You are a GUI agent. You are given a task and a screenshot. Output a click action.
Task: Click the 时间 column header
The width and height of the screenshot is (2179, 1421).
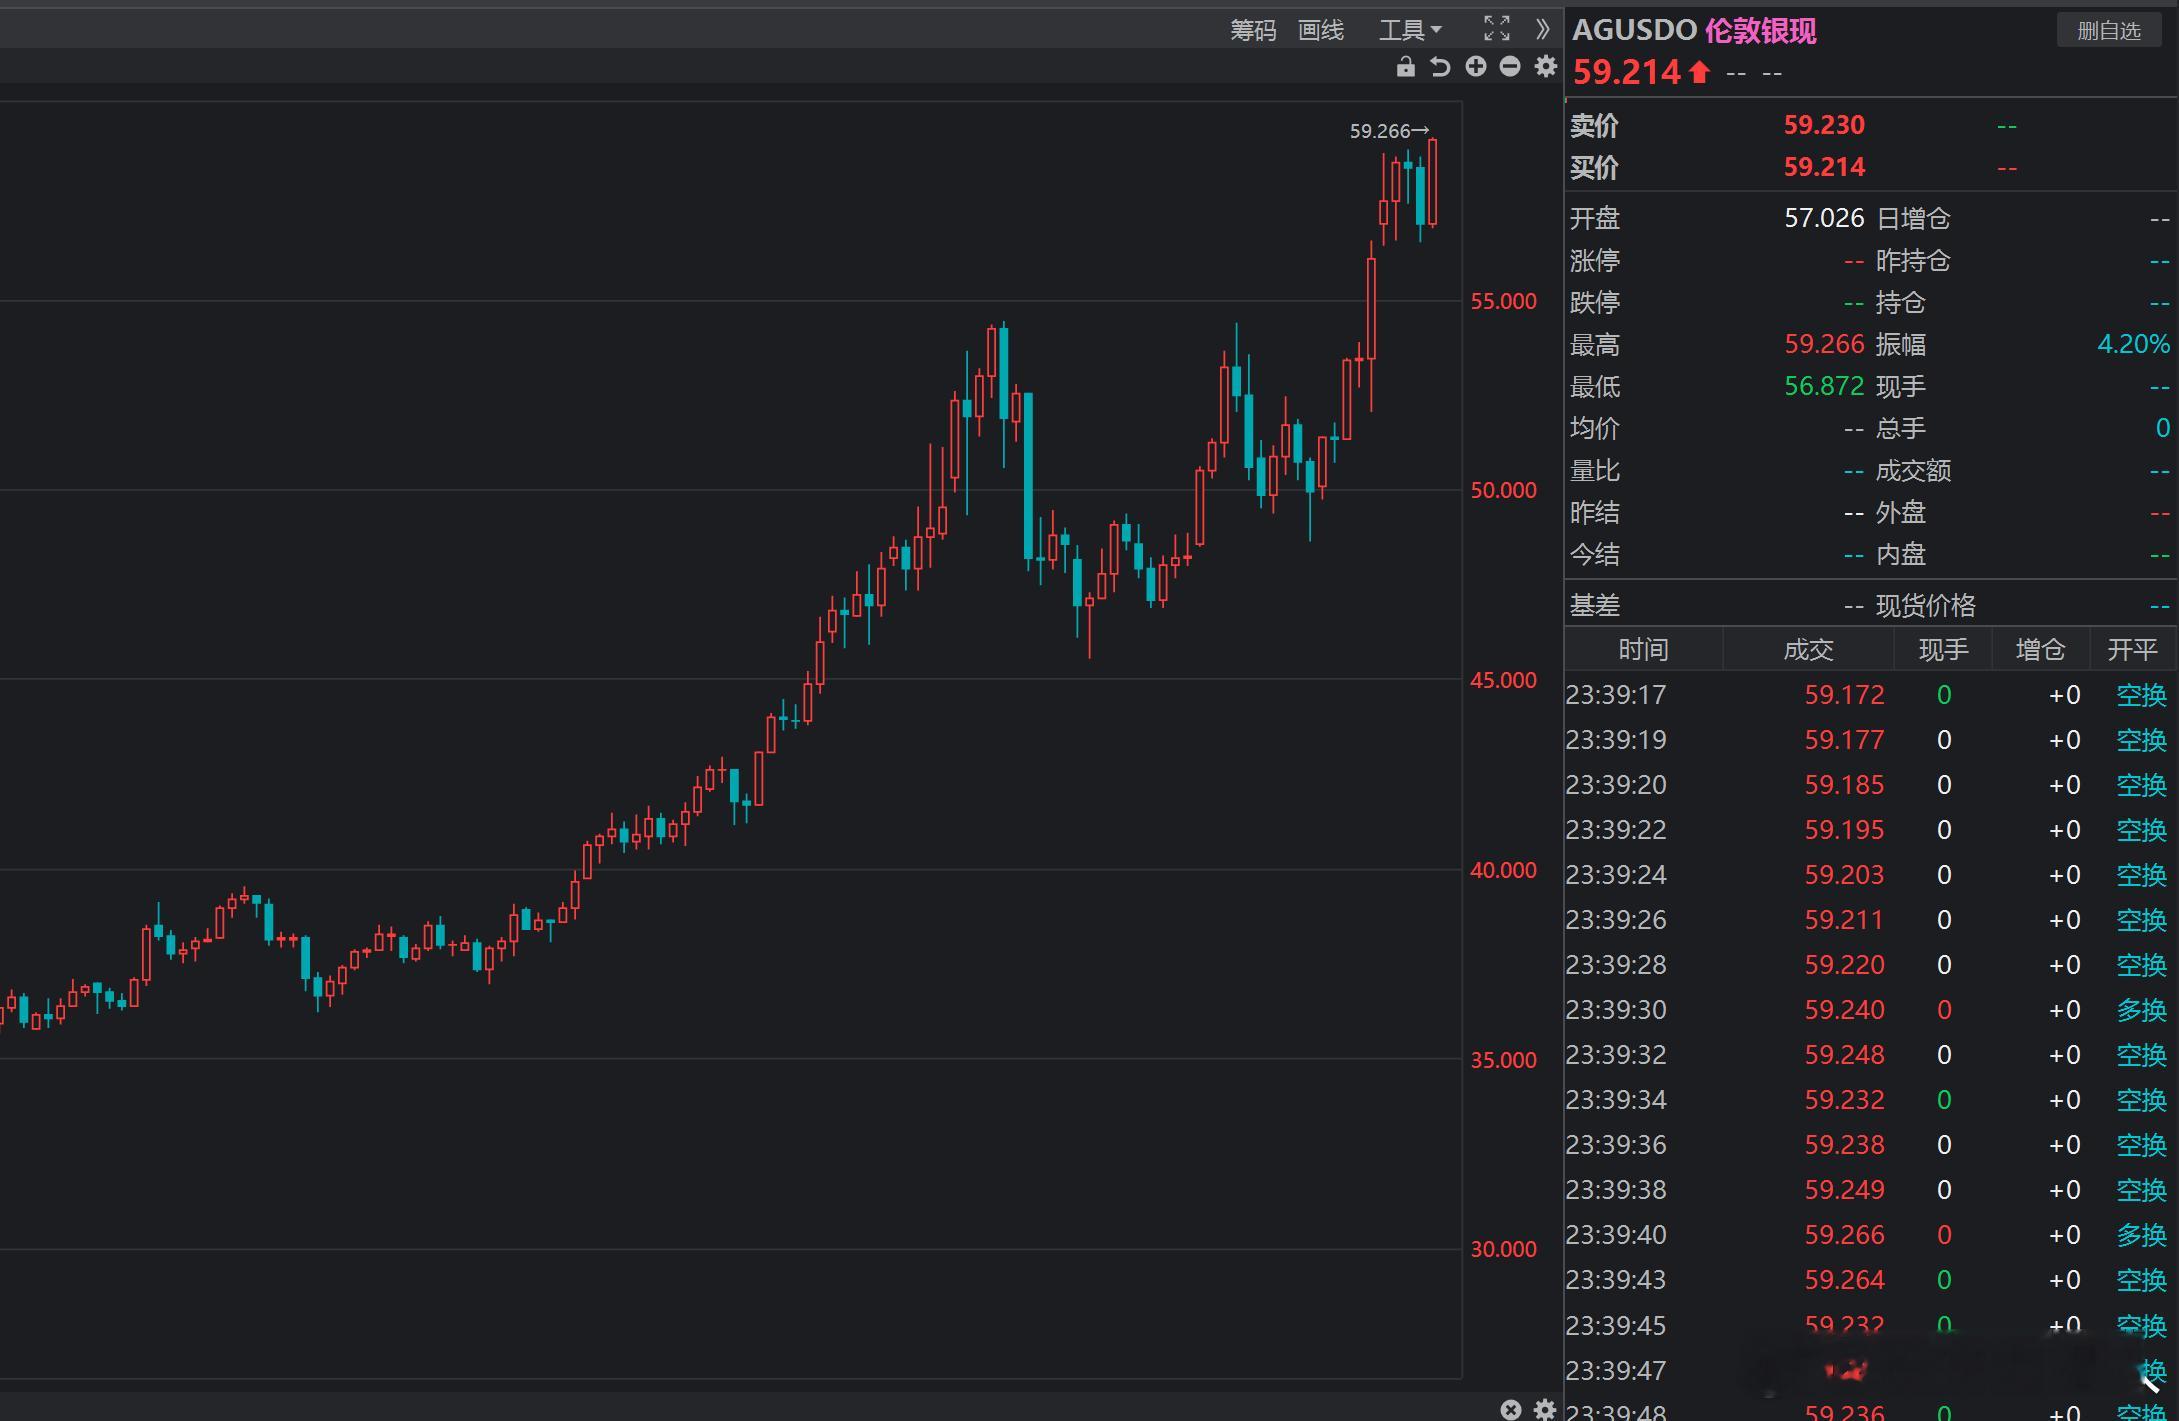tap(1643, 650)
